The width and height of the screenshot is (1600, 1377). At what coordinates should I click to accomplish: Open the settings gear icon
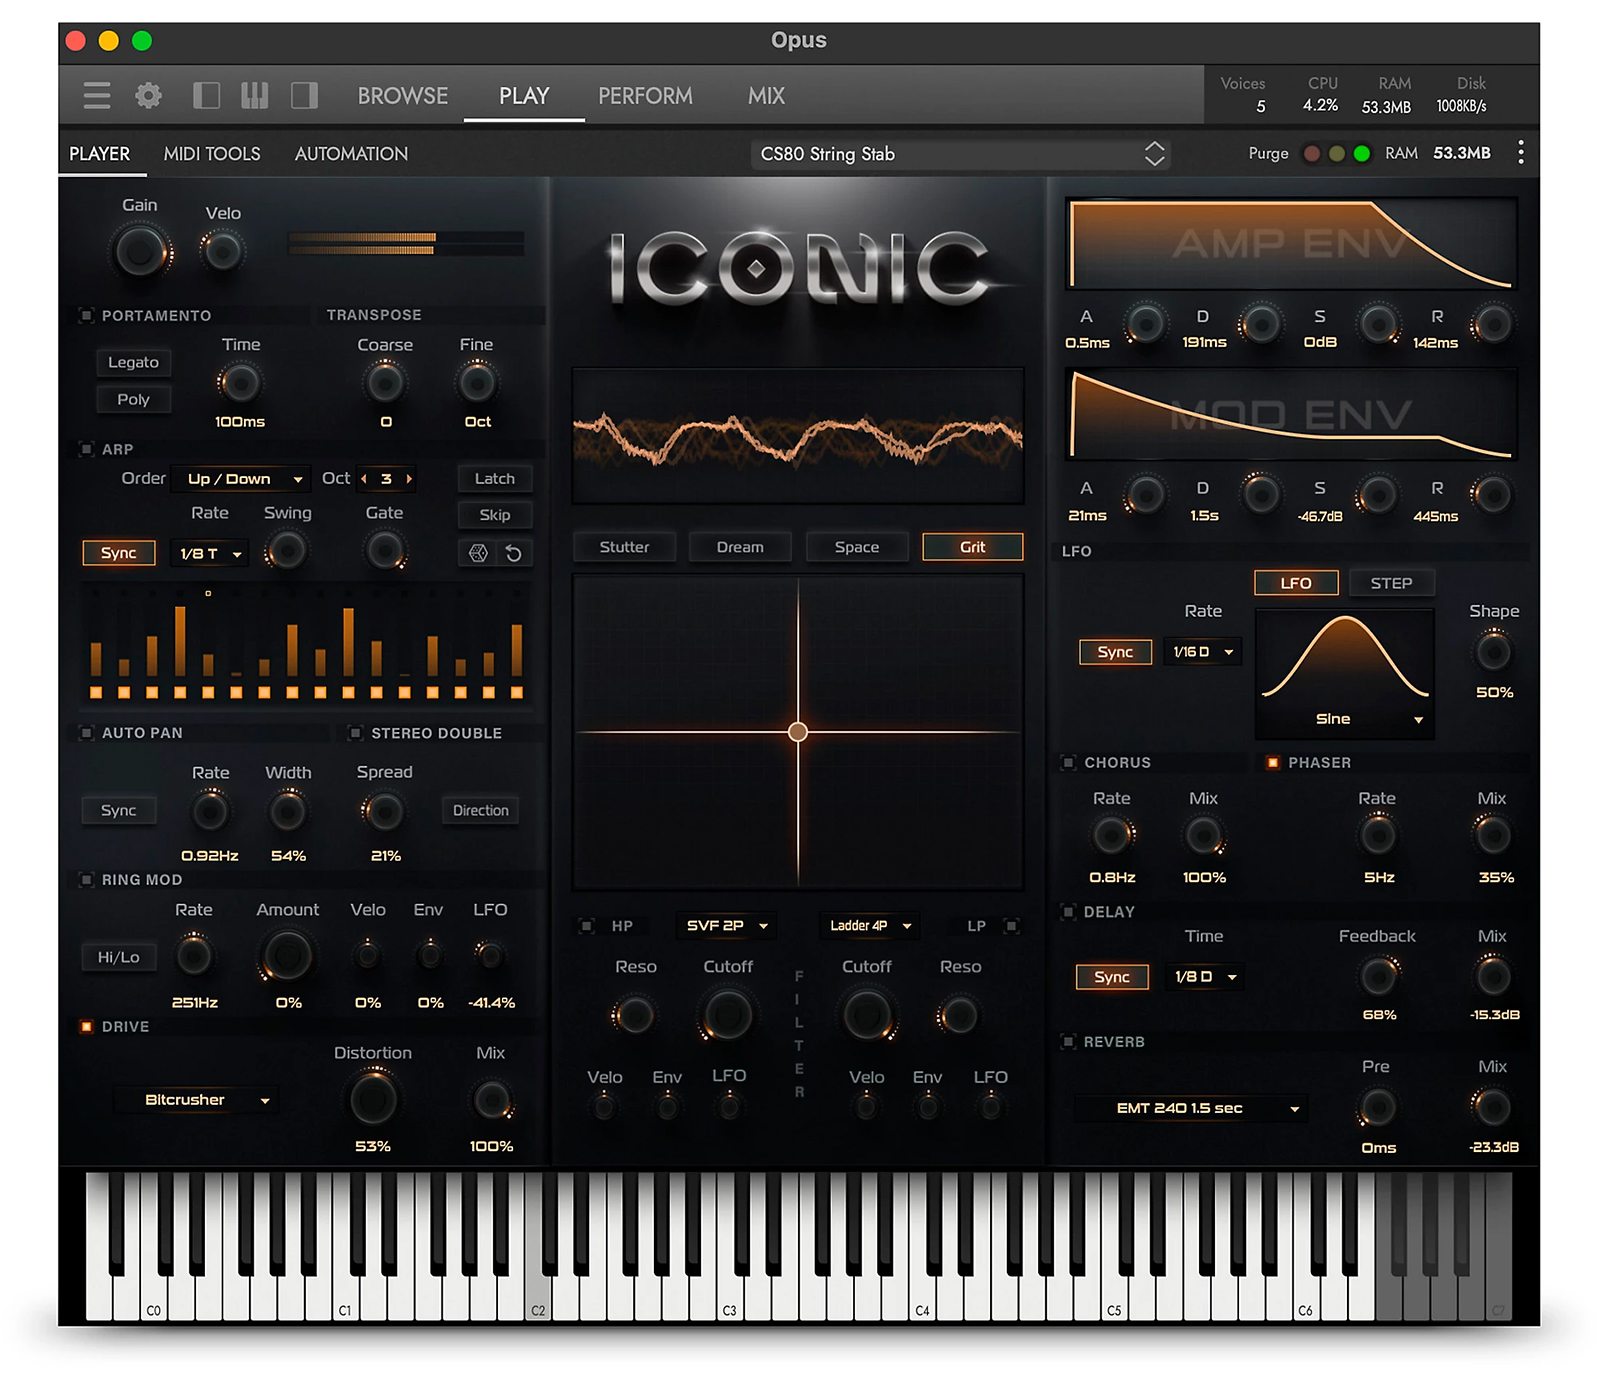(148, 96)
